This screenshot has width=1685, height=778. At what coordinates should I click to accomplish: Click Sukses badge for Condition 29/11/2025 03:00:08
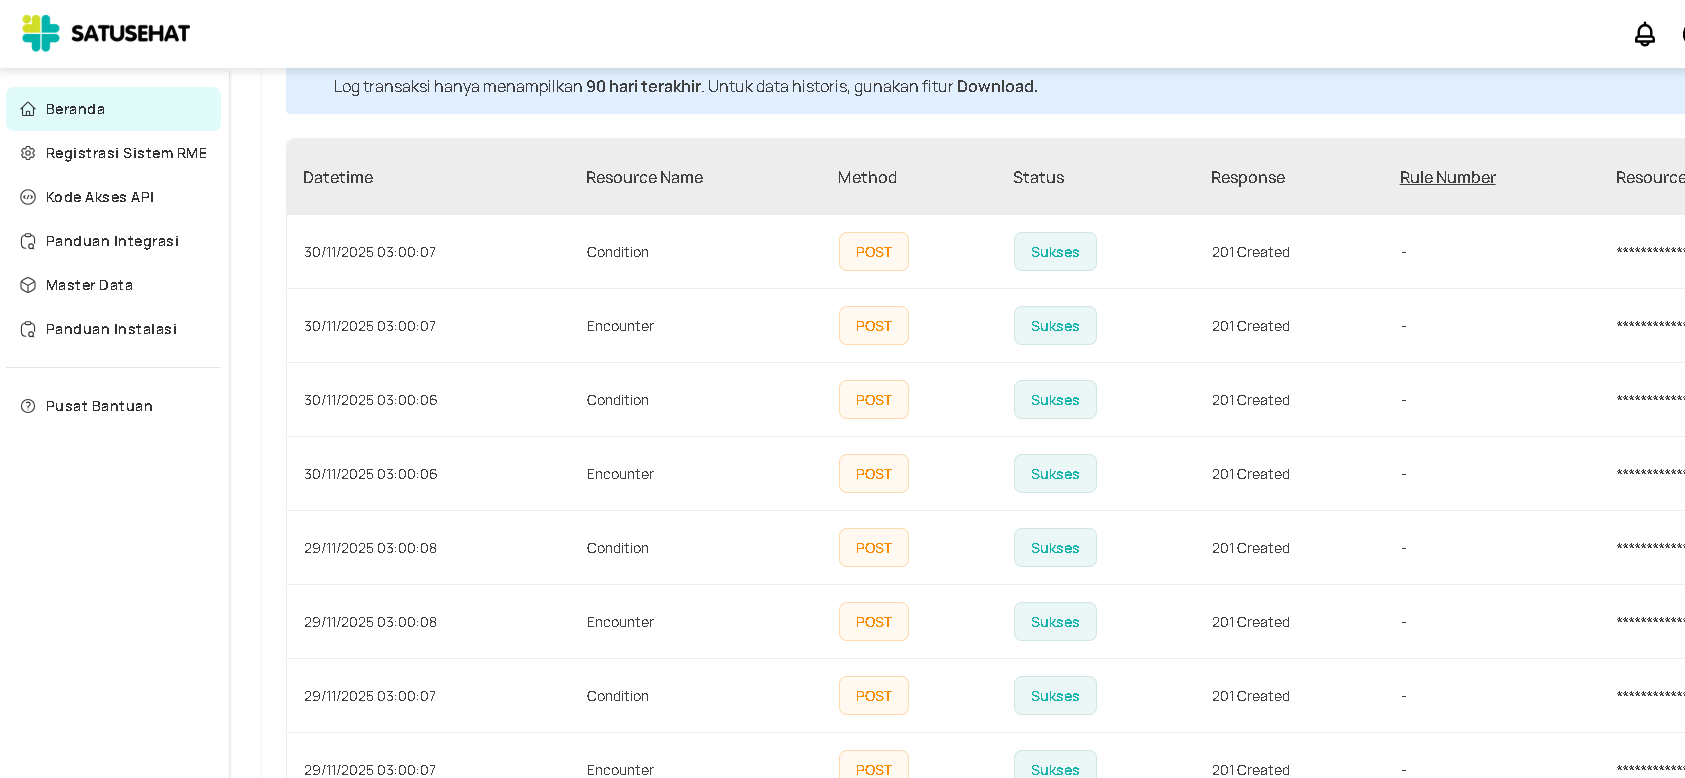(x=1055, y=548)
